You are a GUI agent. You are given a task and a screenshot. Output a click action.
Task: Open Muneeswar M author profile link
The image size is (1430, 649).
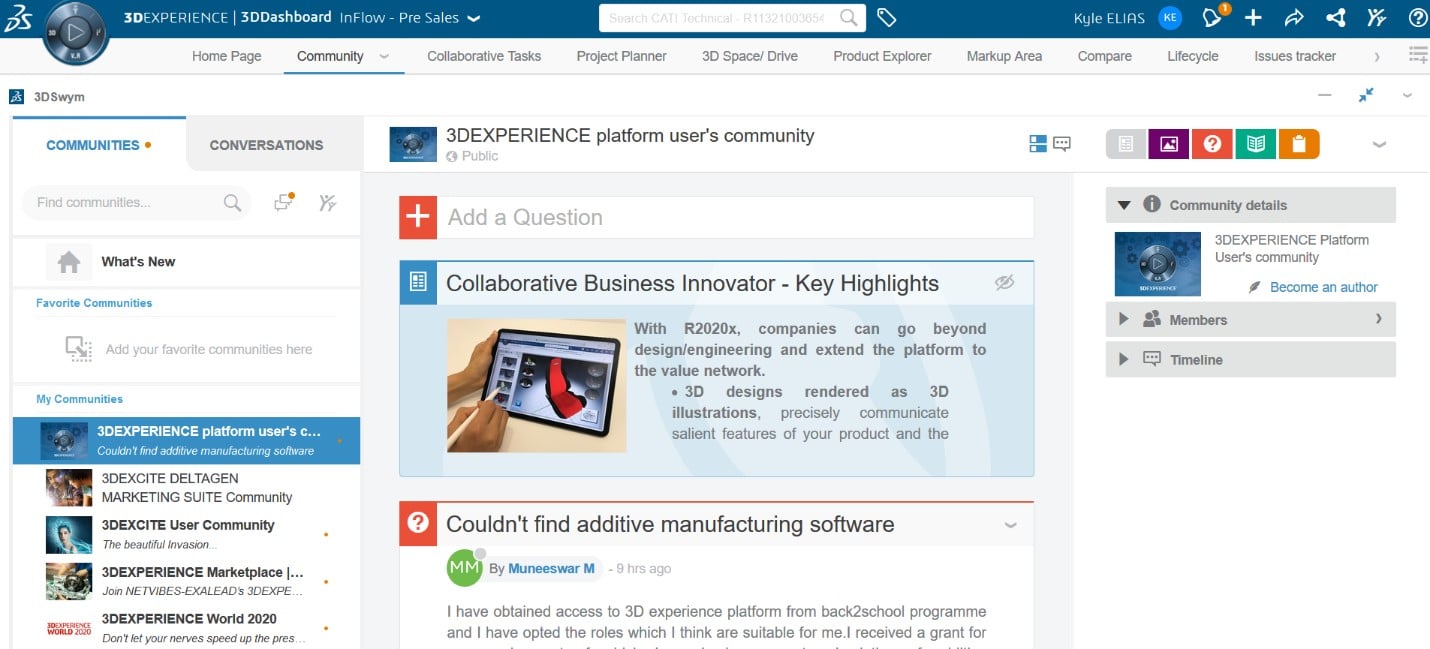pos(552,568)
